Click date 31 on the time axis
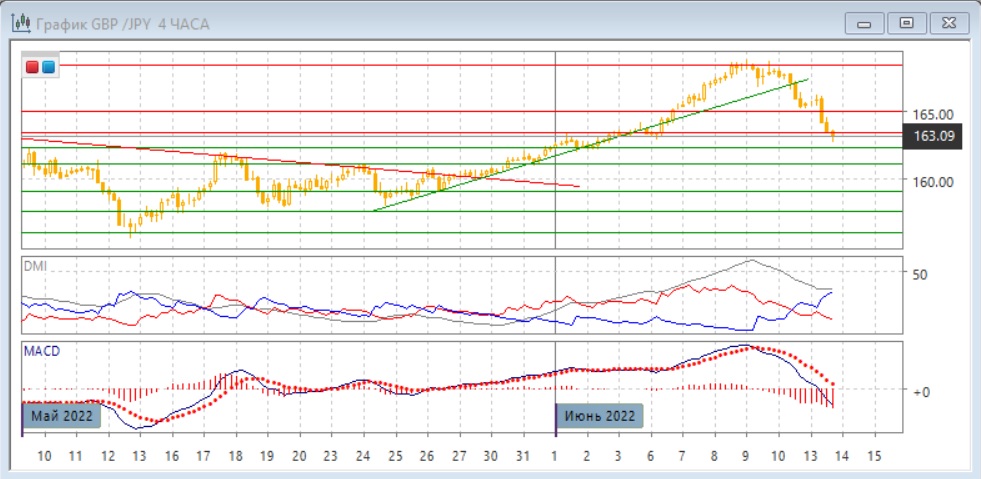981x479 pixels. click(522, 456)
